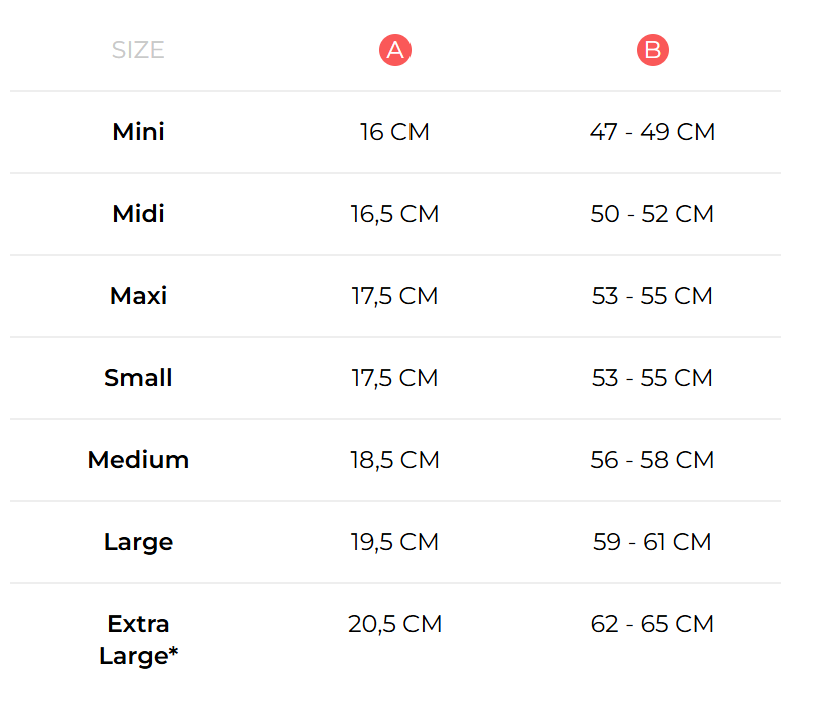Click the Maxi size label
This screenshot has width=818, height=706.
point(138,296)
